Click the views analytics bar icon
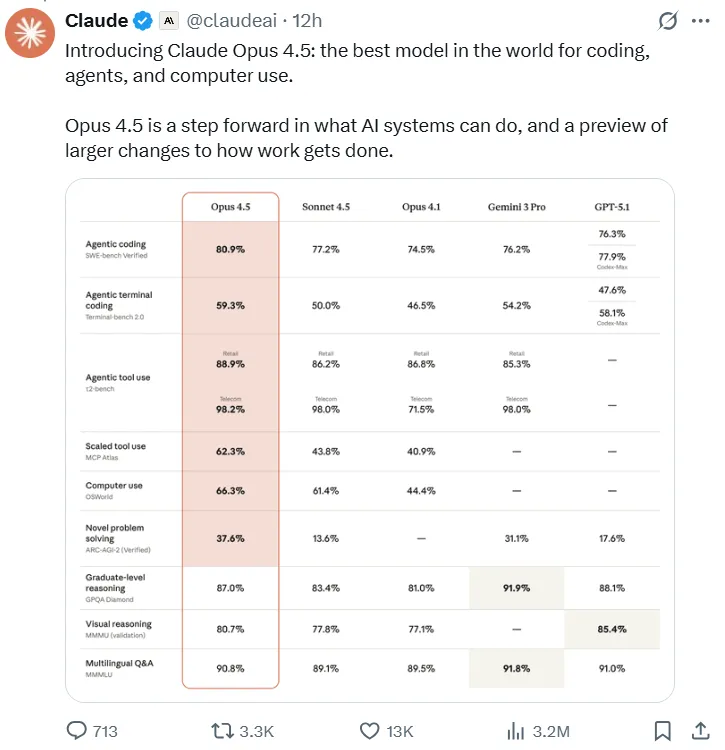This screenshot has height=750, width=725. [x=517, y=731]
